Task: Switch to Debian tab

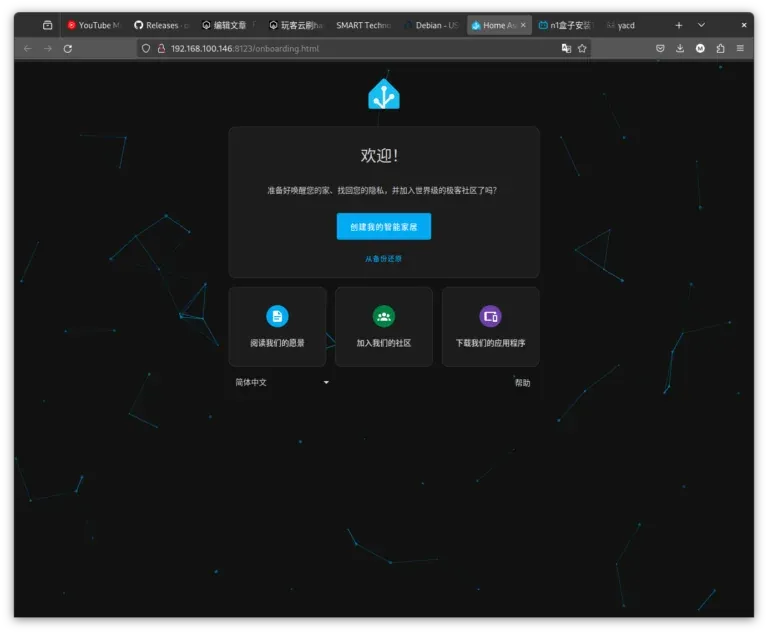Action: click(431, 25)
